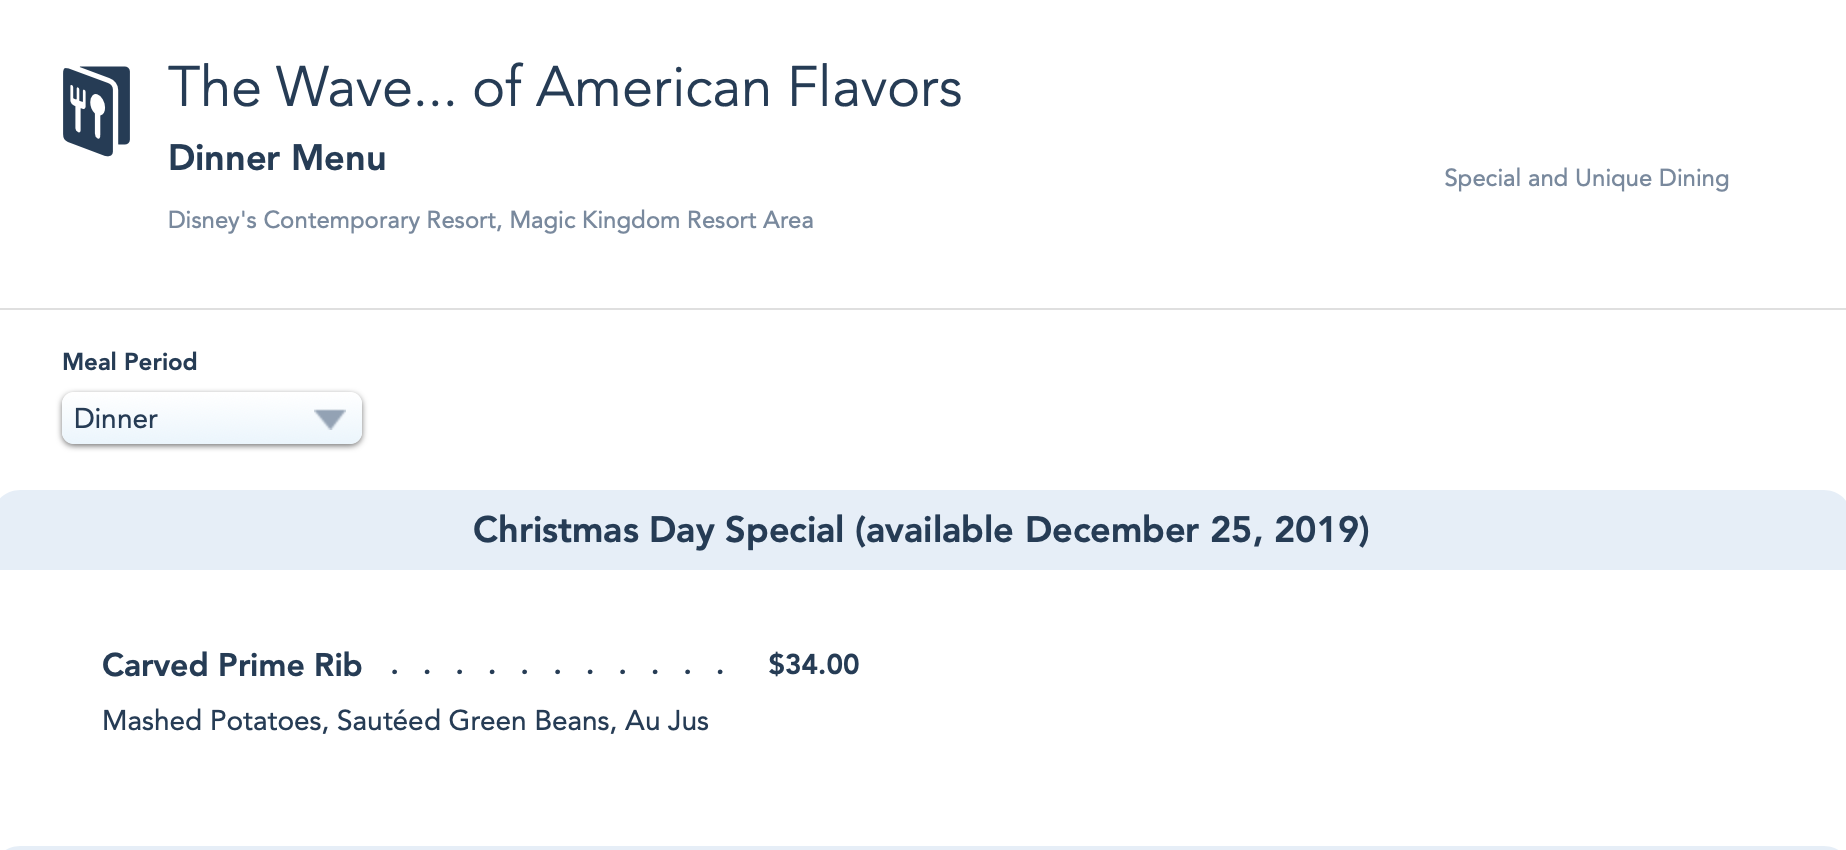This screenshot has width=1846, height=850.
Task: Click the fork-and-spoon menu book icon
Action: [96, 110]
